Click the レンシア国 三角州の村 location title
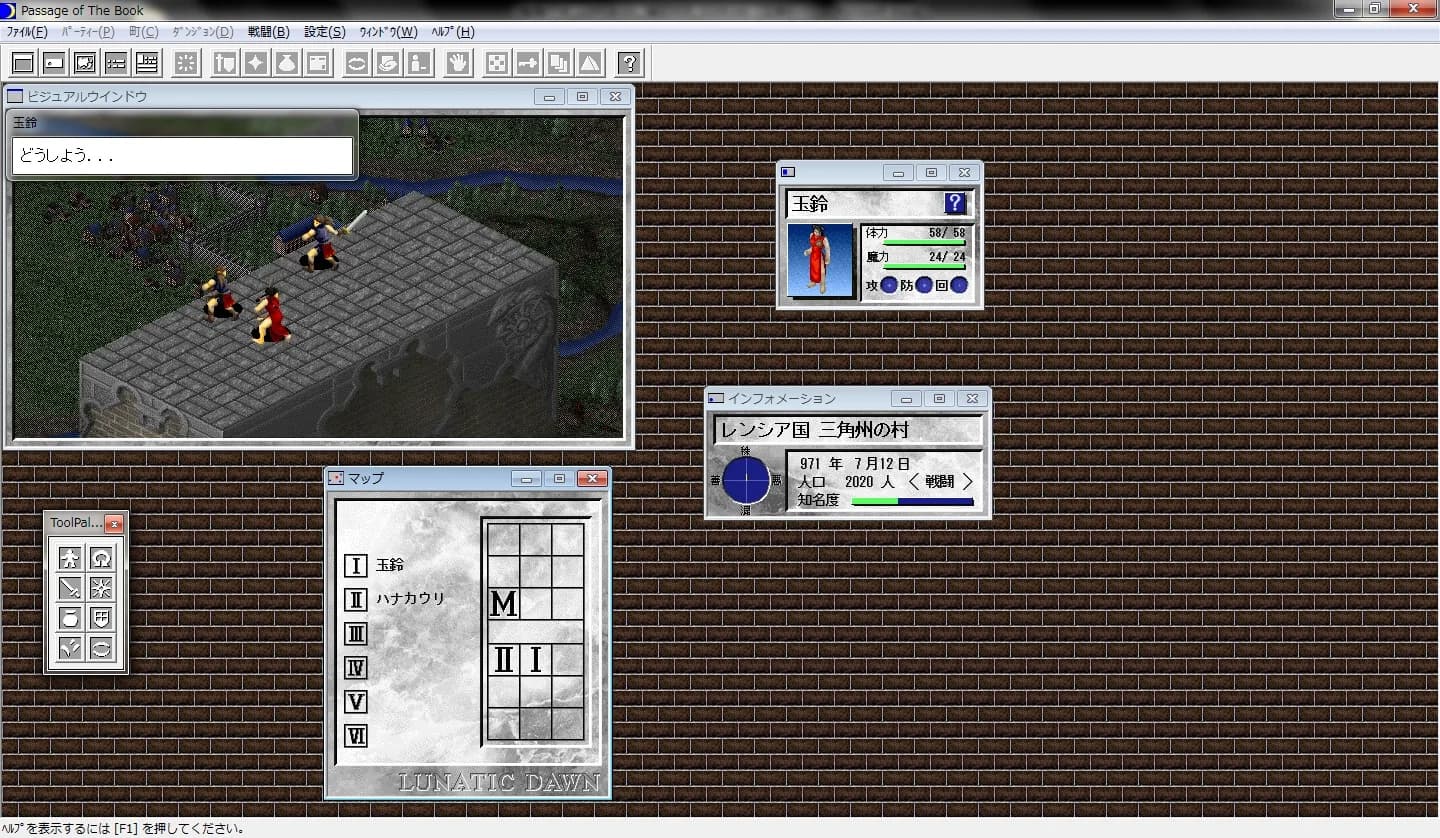Screen dimensions: 1440x838 [x=815, y=430]
